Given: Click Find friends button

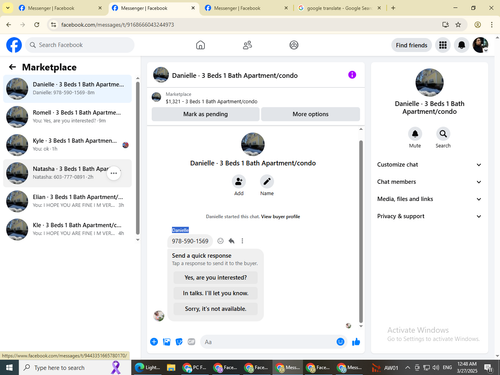Looking at the screenshot, I should click(x=411, y=45).
